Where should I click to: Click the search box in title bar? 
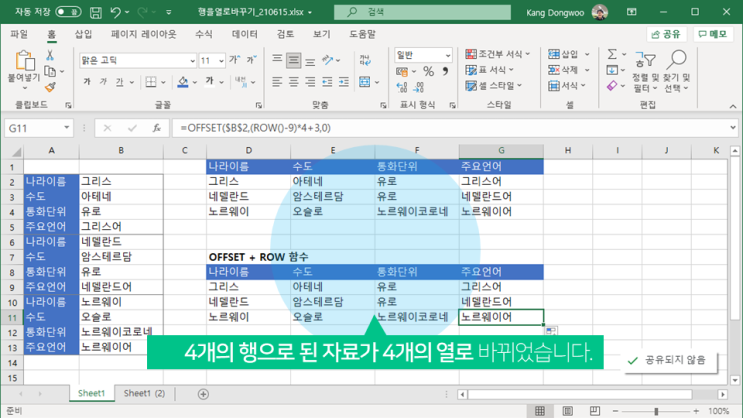(422, 12)
